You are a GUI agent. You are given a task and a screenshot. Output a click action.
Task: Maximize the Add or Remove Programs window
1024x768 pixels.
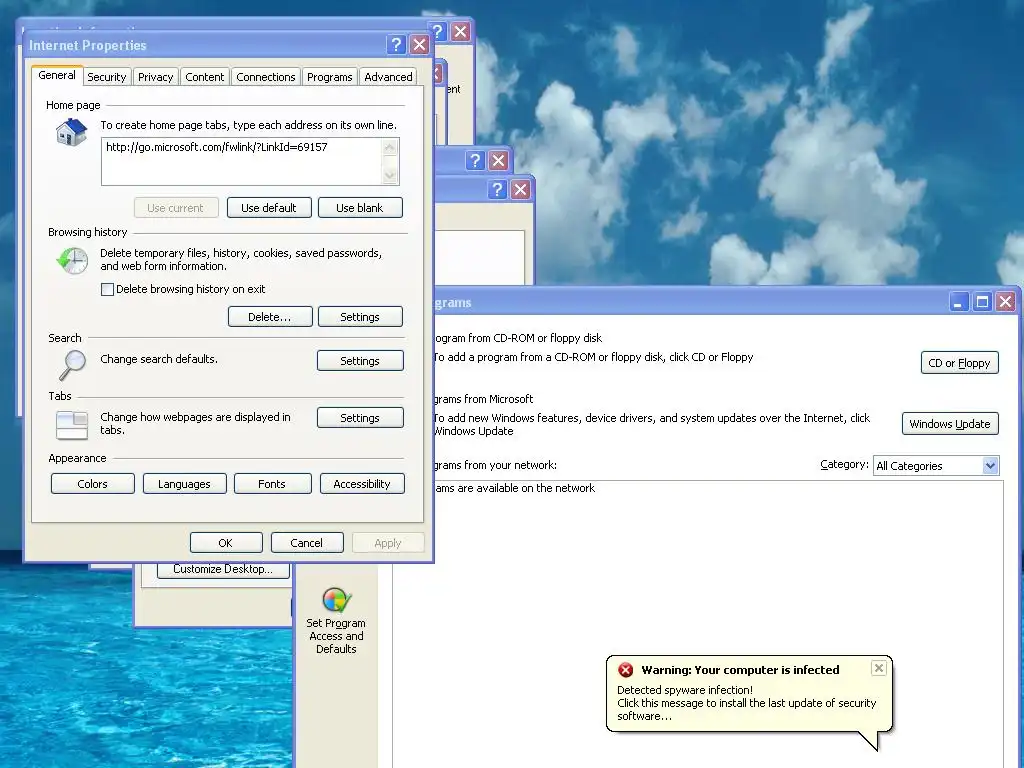982,302
